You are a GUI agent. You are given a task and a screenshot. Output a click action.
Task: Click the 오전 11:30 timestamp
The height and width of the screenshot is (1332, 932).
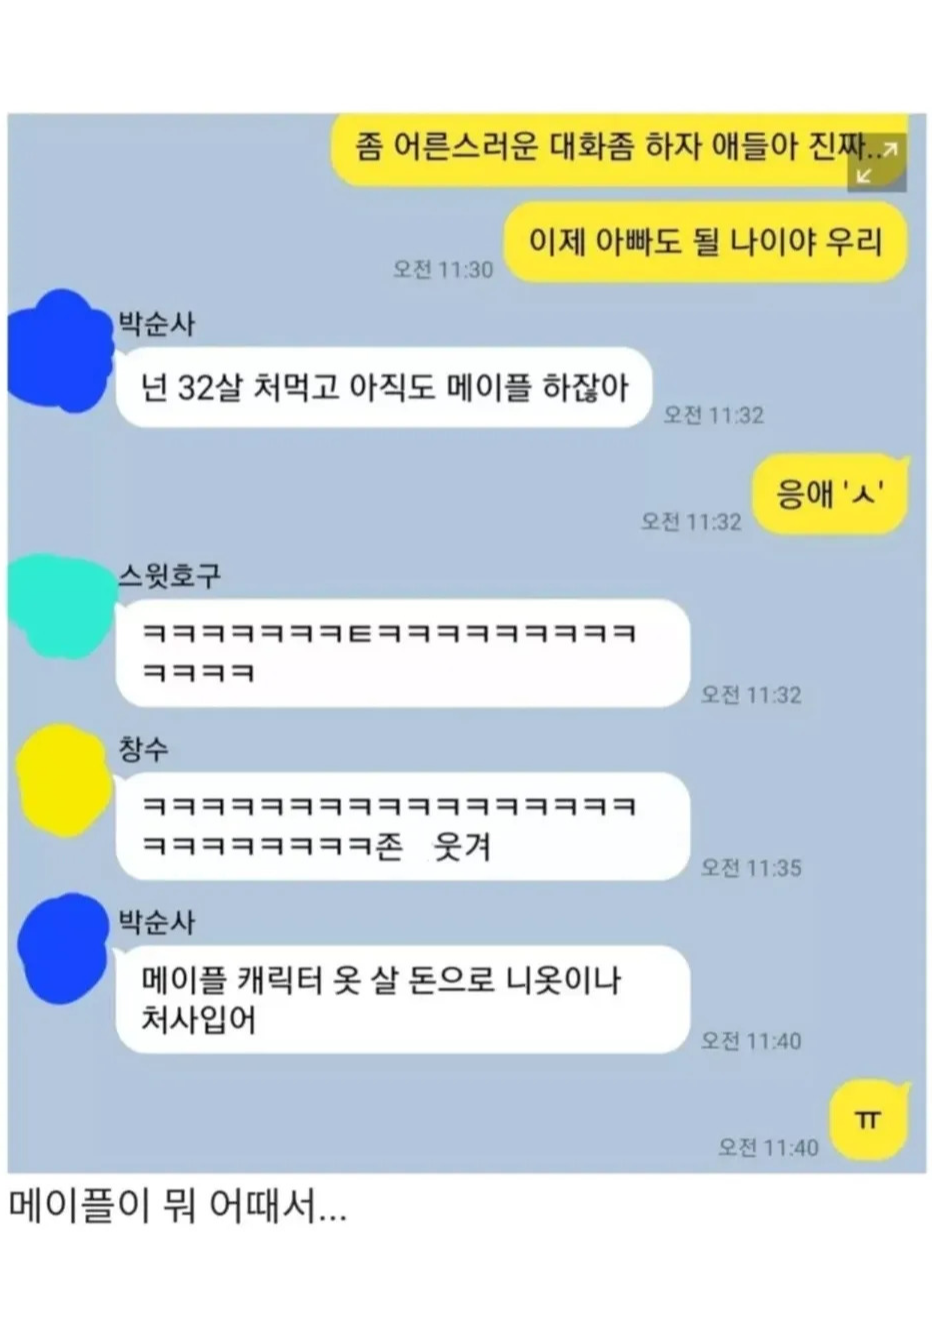click(443, 269)
